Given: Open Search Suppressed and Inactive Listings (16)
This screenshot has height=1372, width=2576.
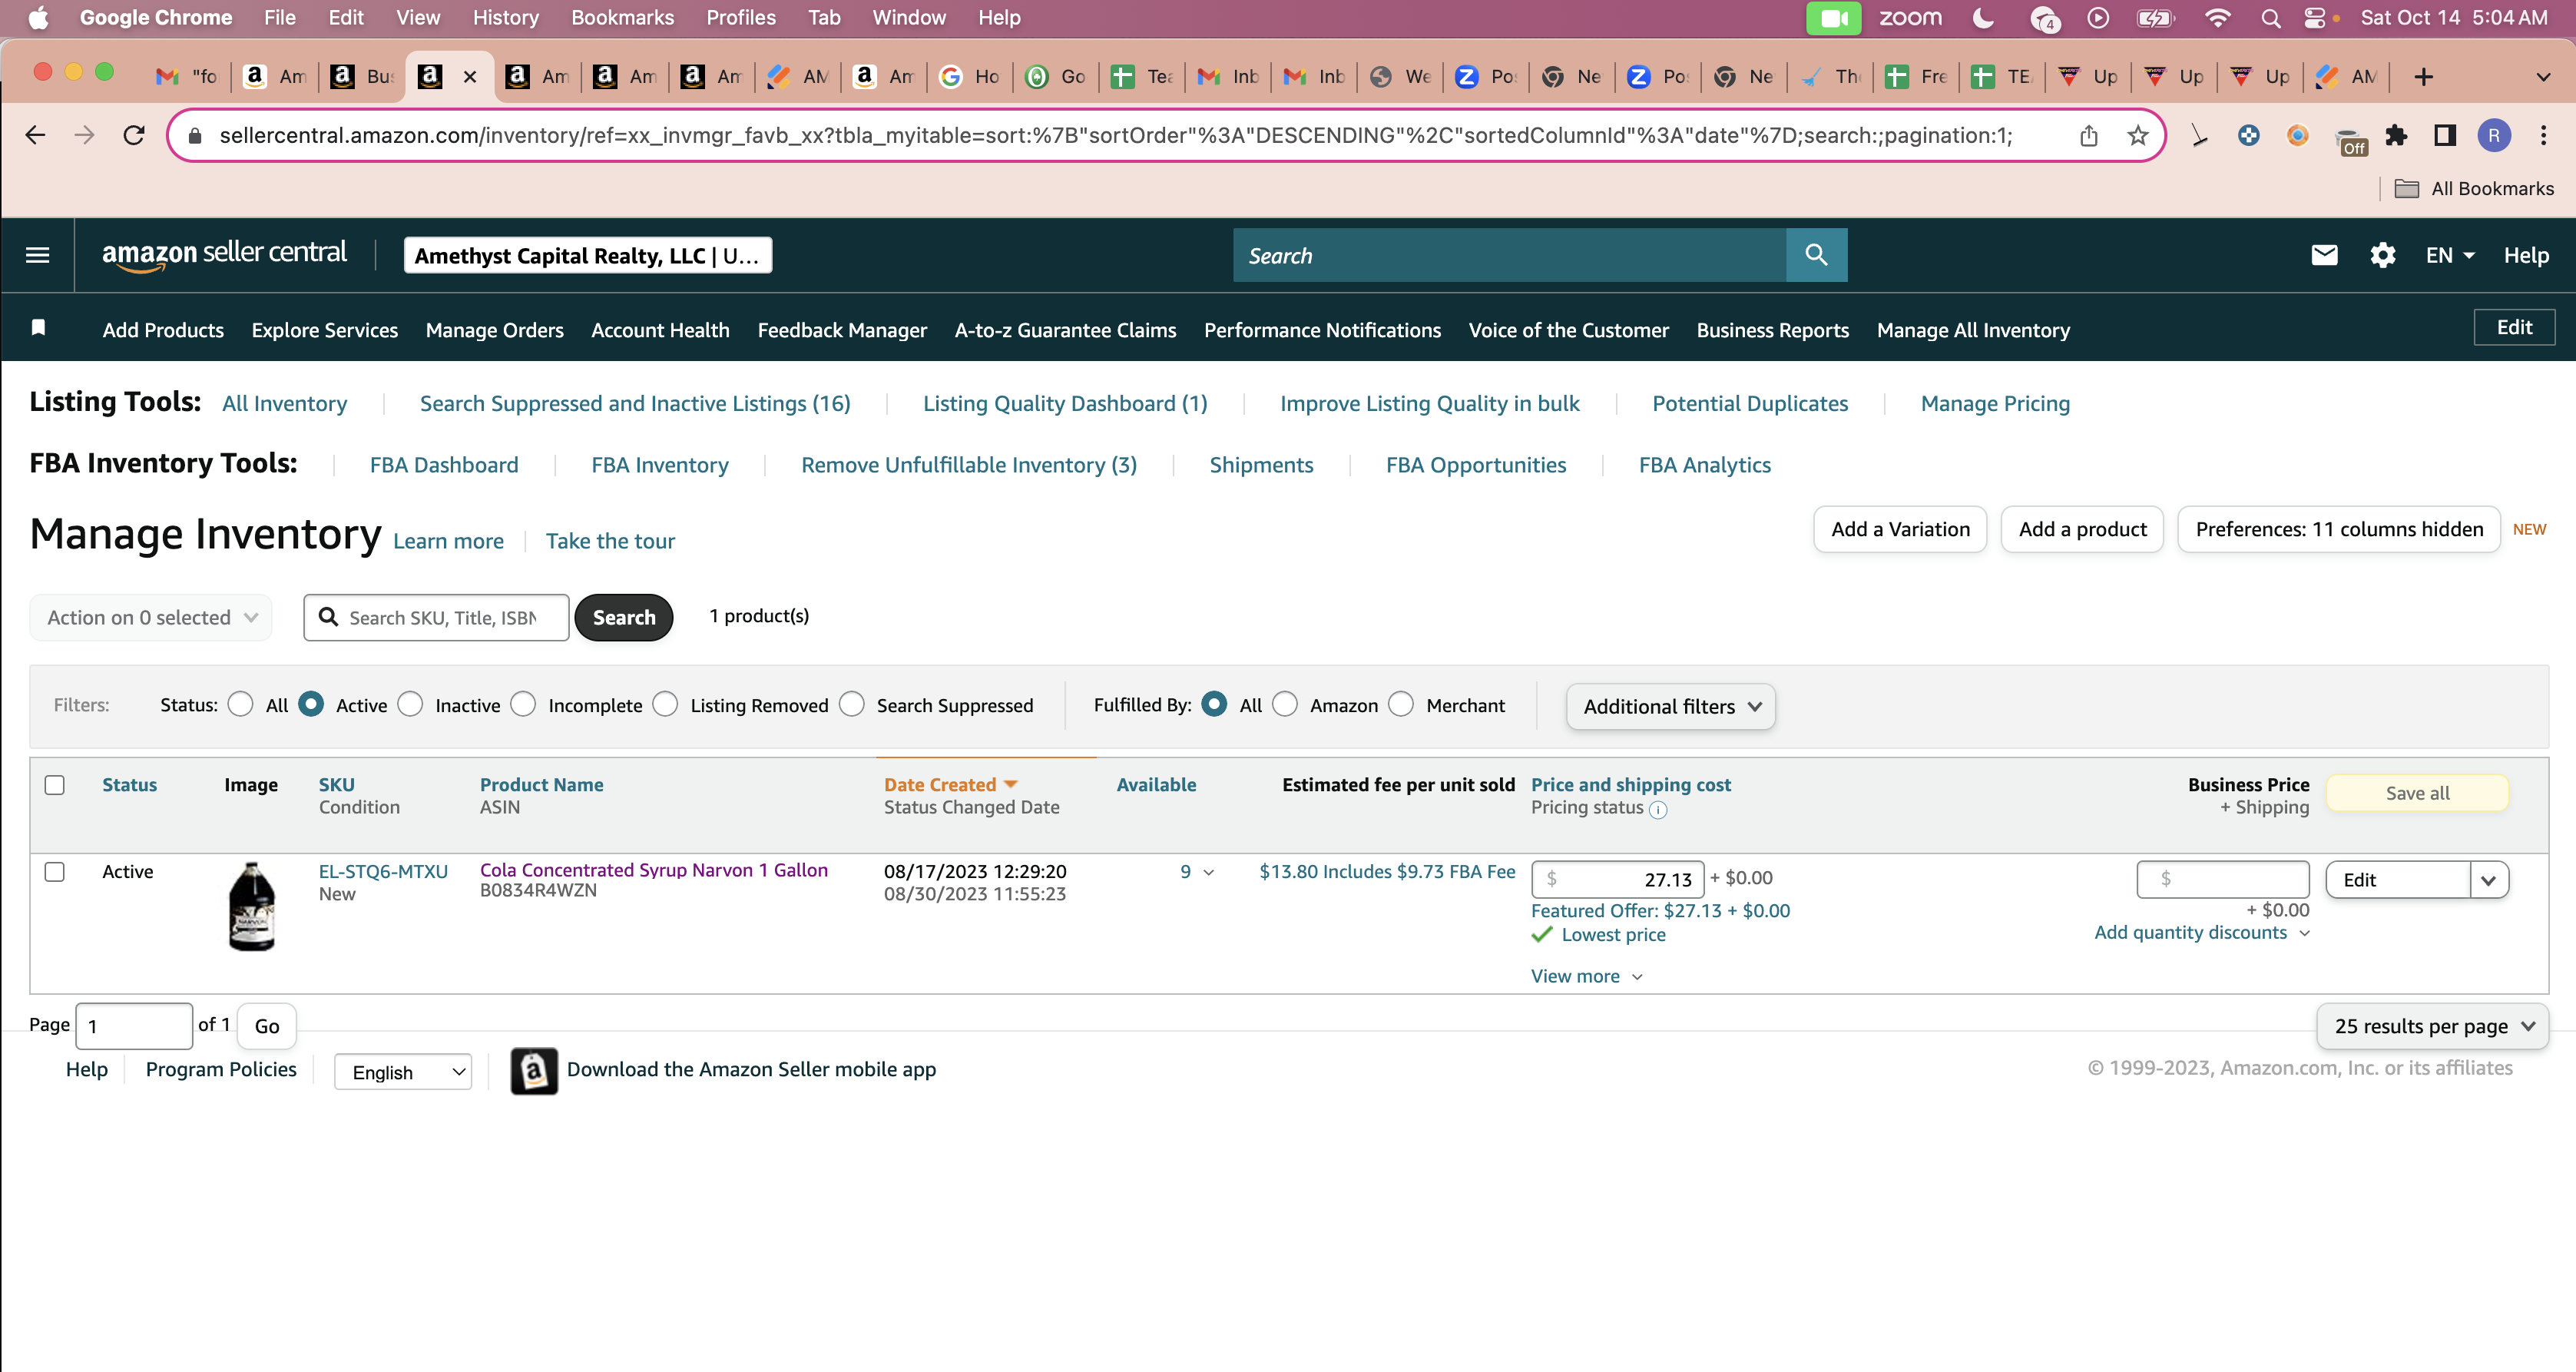Looking at the screenshot, I should [635, 404].
